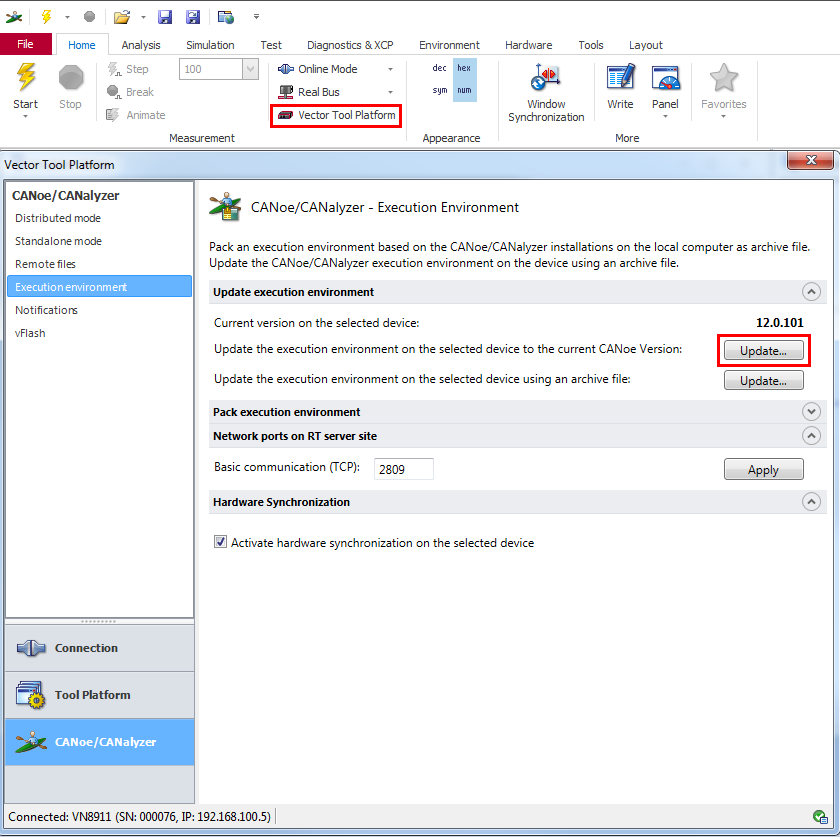The width and height of the screenshot is (840, 837).
Task: Click the Stop measurement icon
Action: (70, 79)
